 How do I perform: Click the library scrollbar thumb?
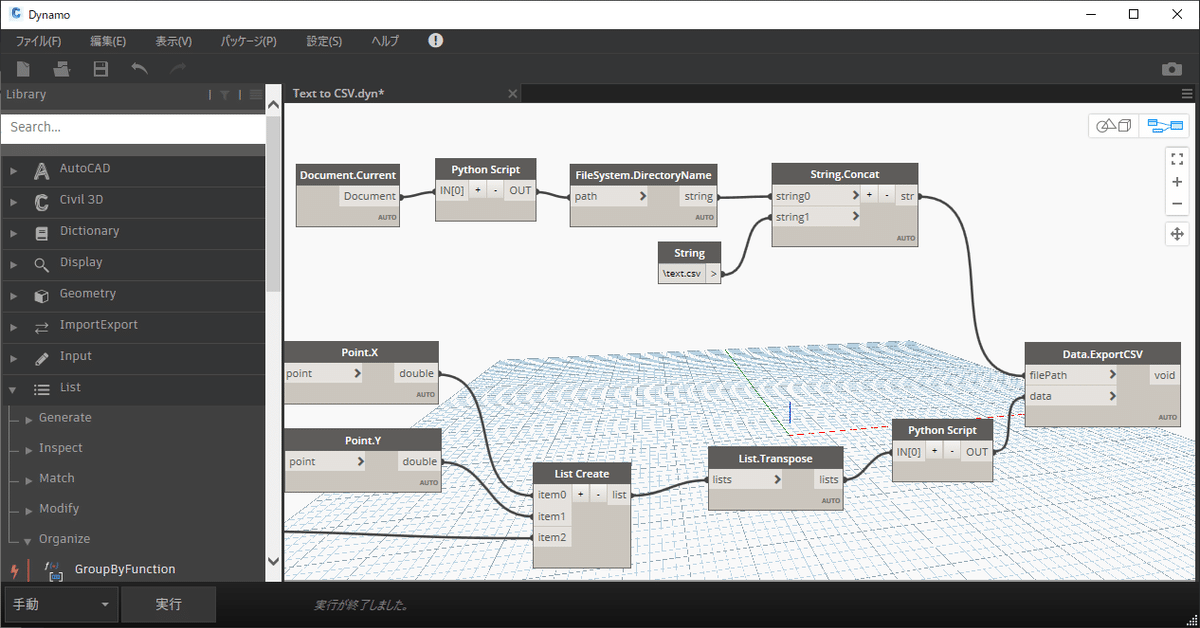tap(274, 203)
